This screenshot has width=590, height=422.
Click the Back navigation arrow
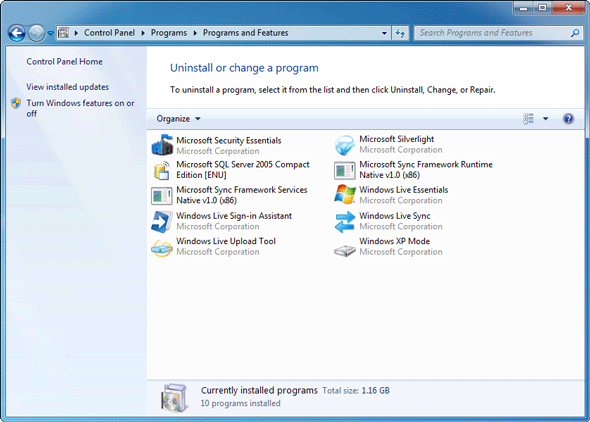point(17,33)
